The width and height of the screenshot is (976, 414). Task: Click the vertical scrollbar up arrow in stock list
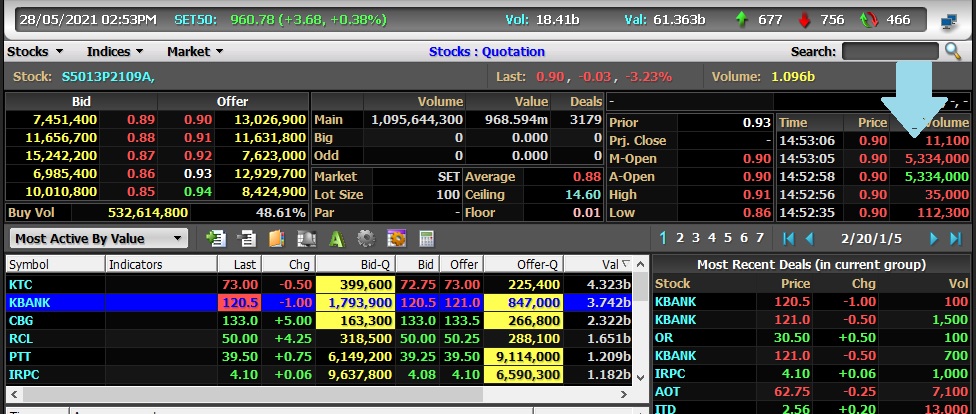click(x=640, y=265)
